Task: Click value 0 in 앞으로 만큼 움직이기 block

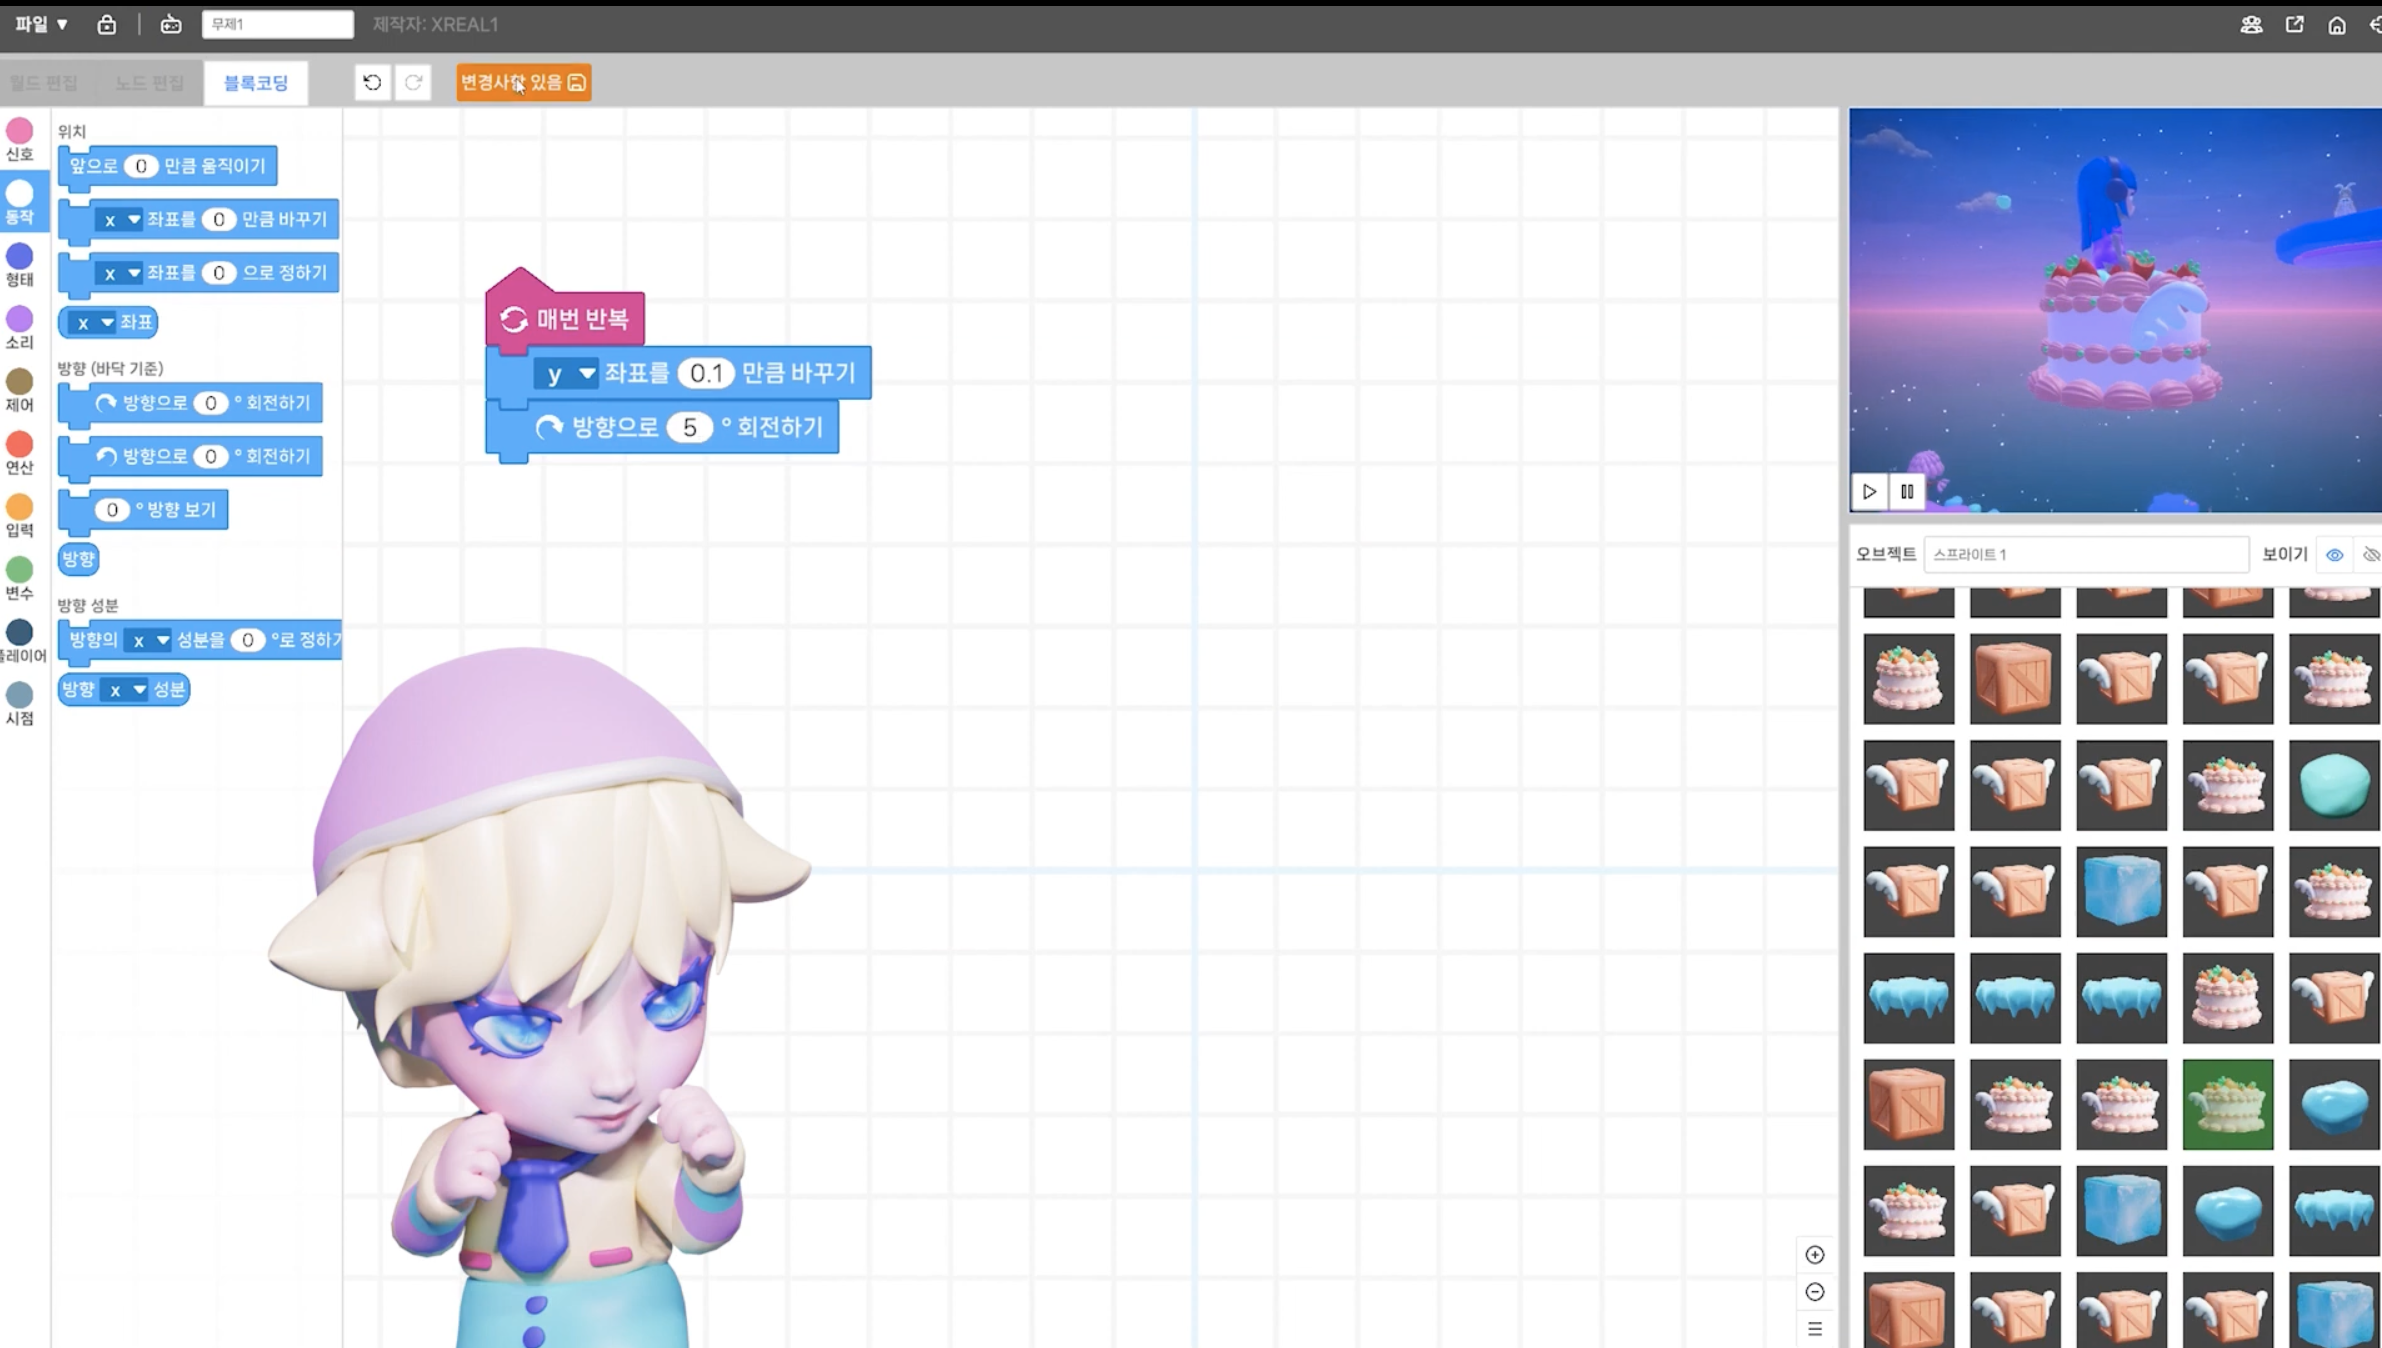Action: (x=141, y=166)
